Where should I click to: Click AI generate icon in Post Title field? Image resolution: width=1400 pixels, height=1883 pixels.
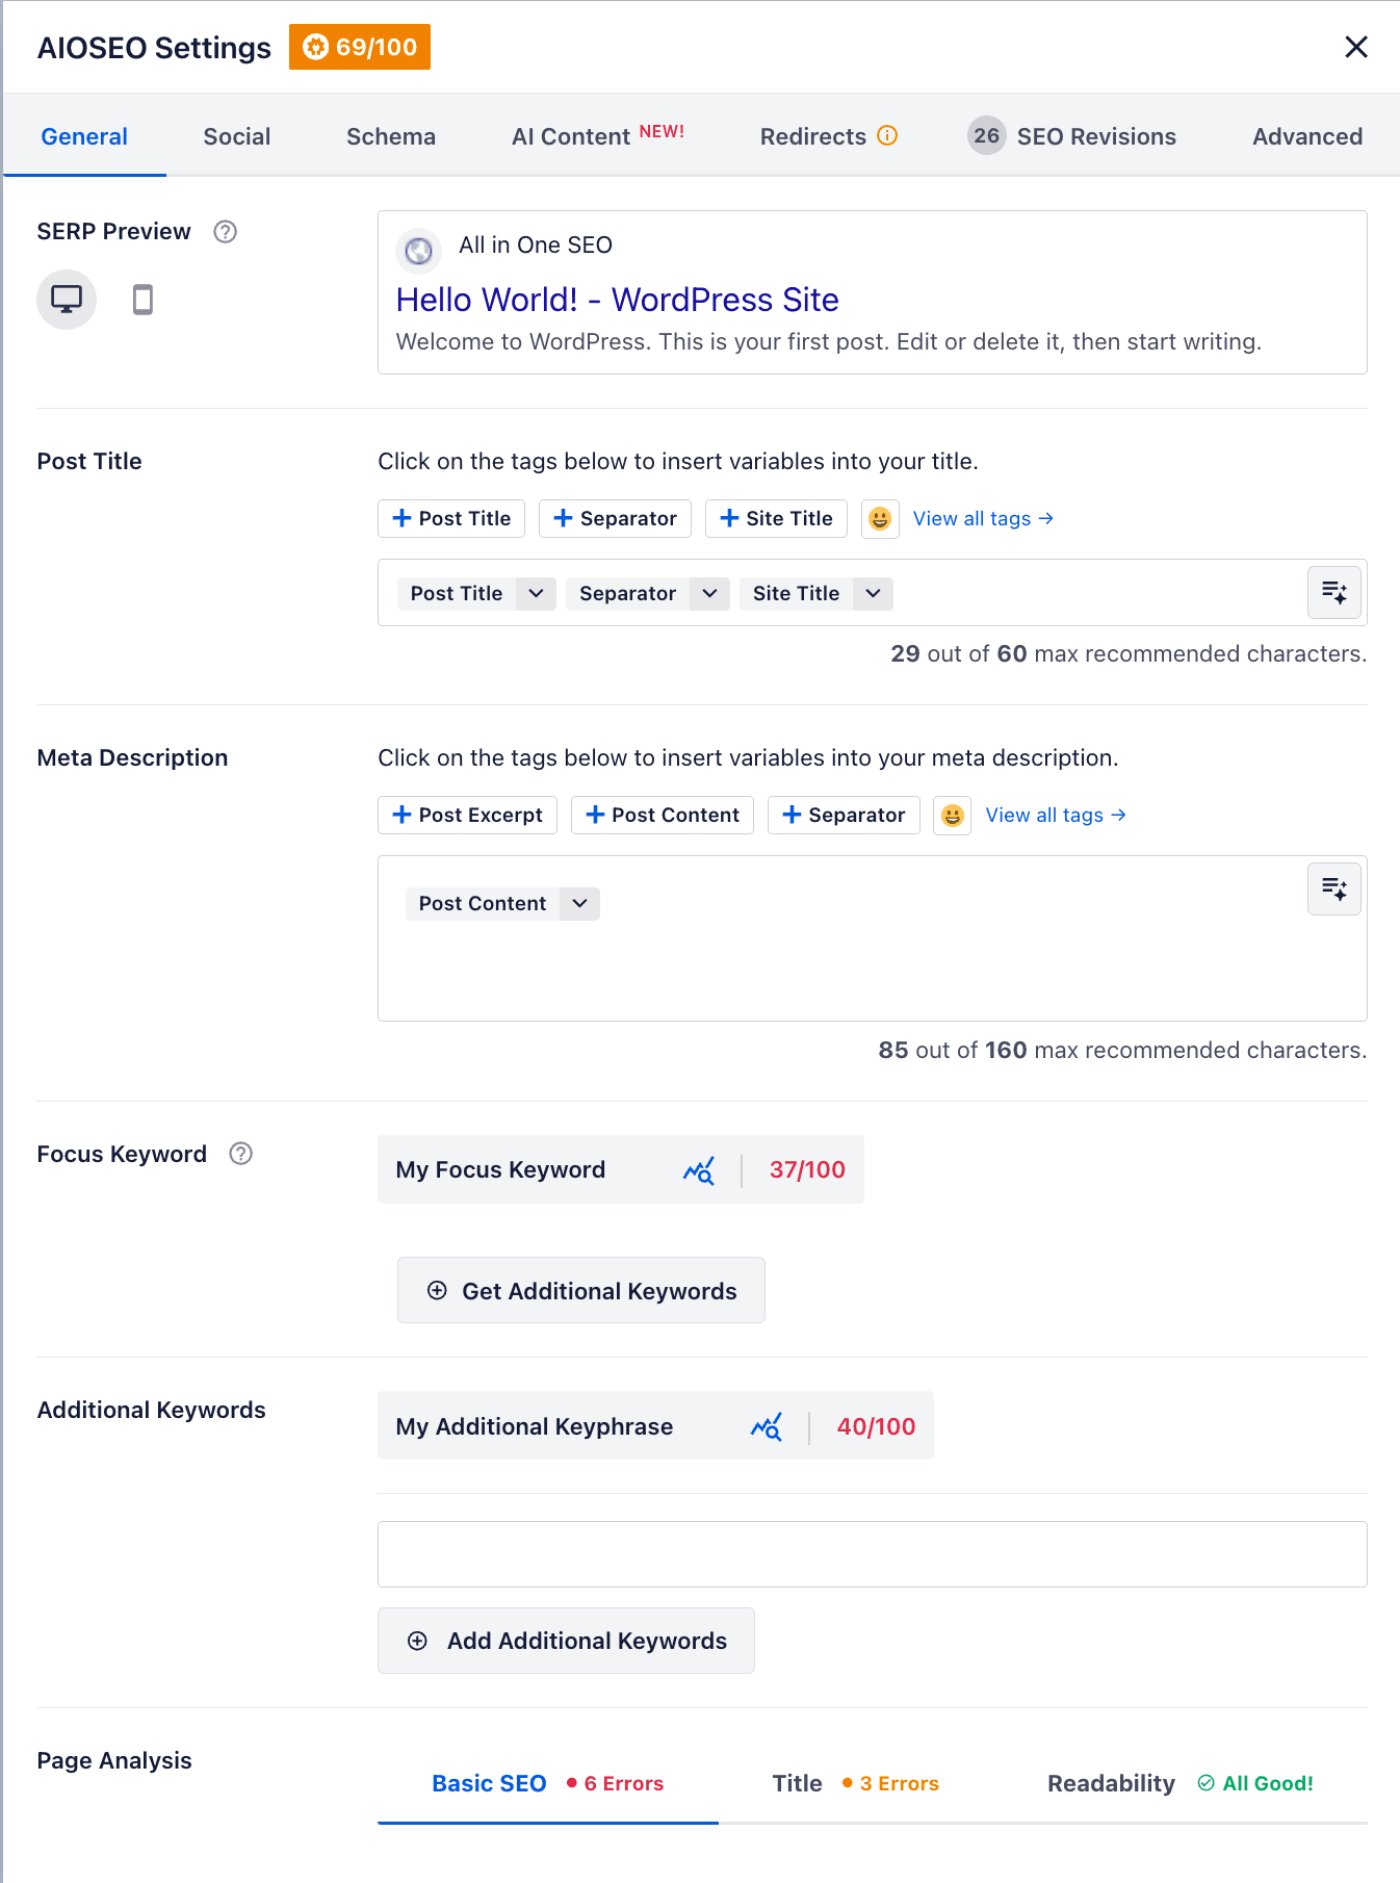click(1333, 593)
